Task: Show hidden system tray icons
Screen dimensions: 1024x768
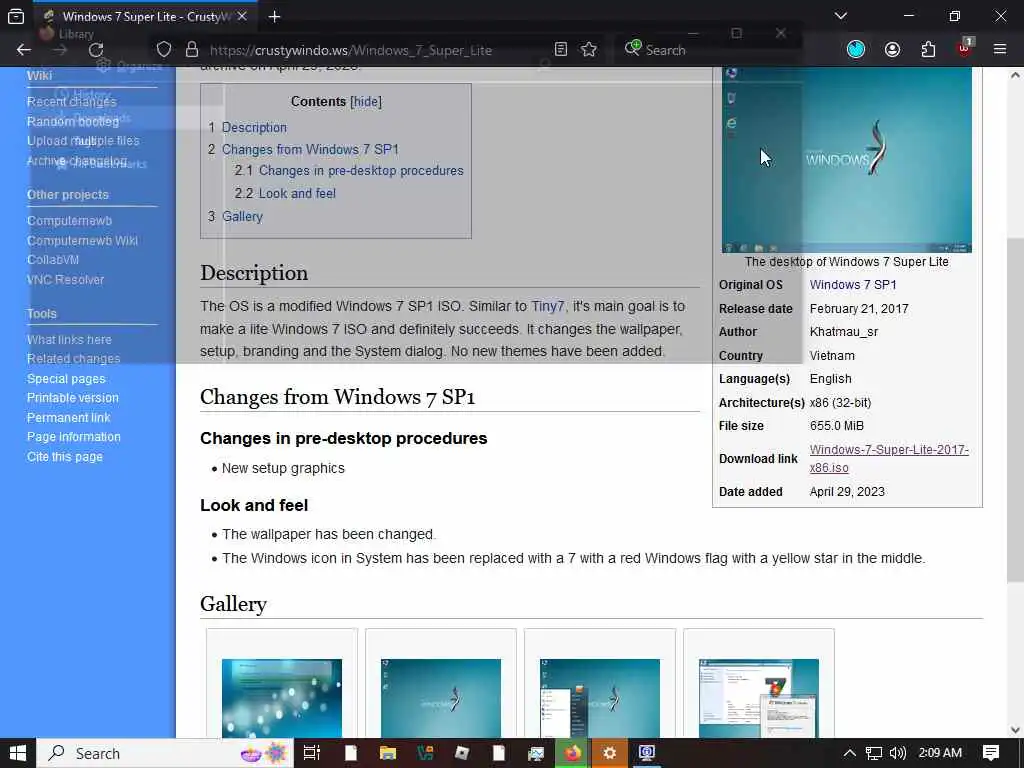Action: coord(850,753)
